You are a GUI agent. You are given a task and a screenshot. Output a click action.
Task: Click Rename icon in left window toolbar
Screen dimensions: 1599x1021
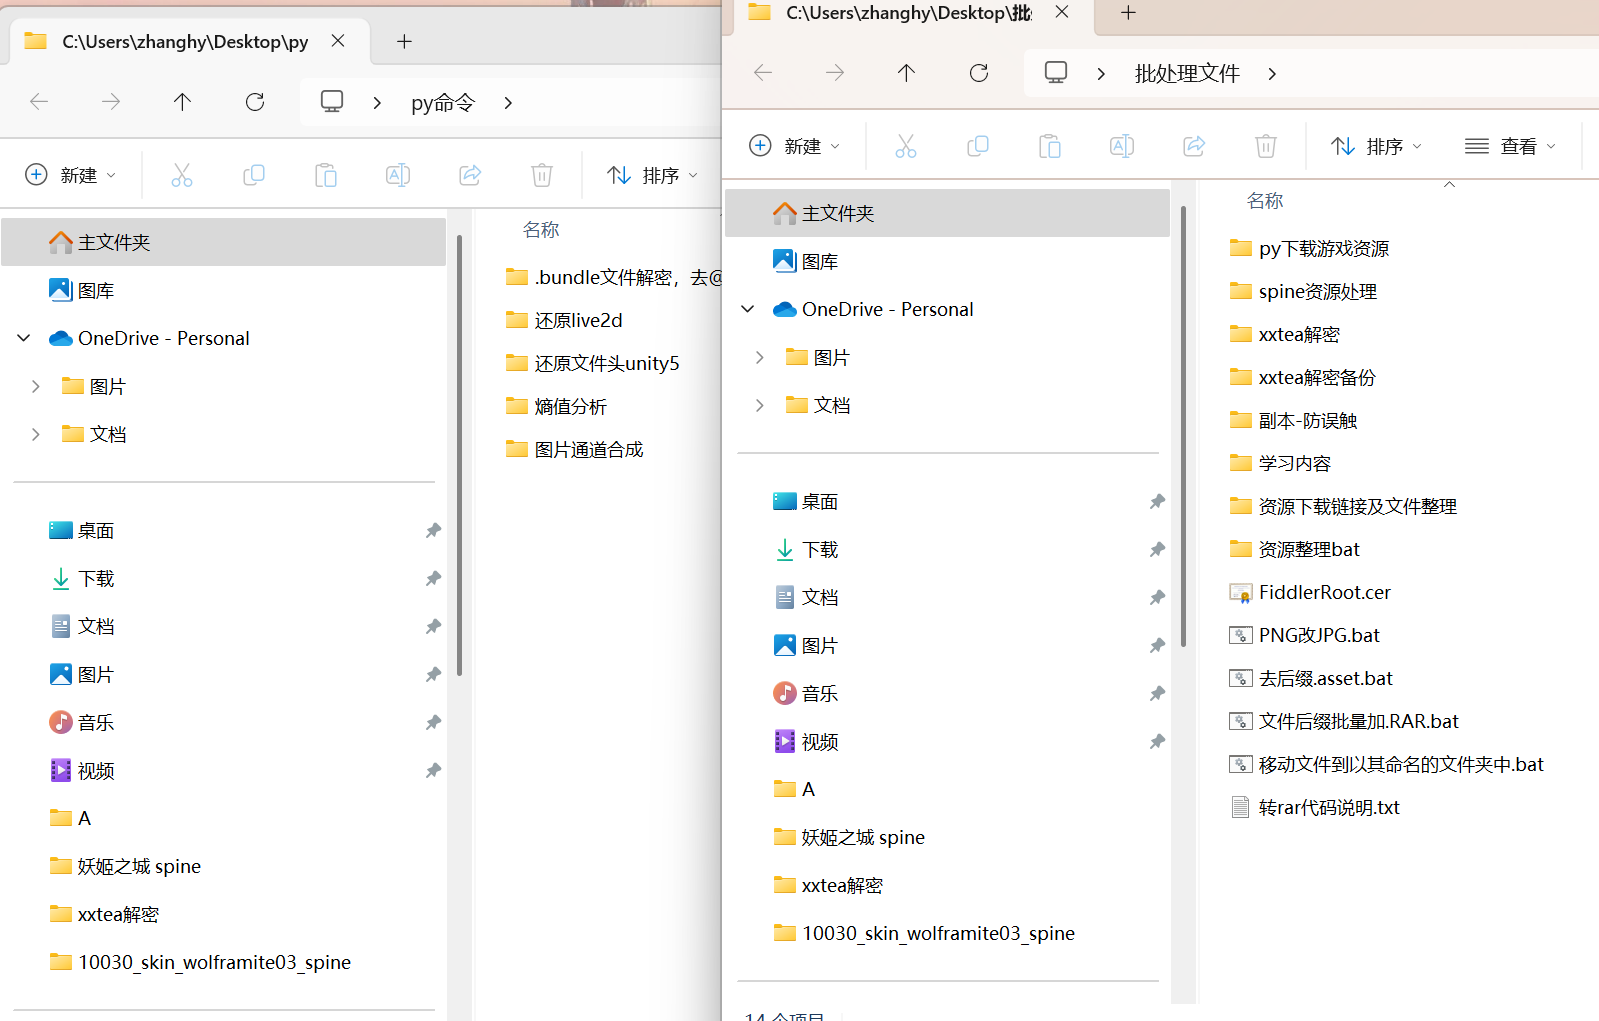pyautogui.click(x=398, y=175)
